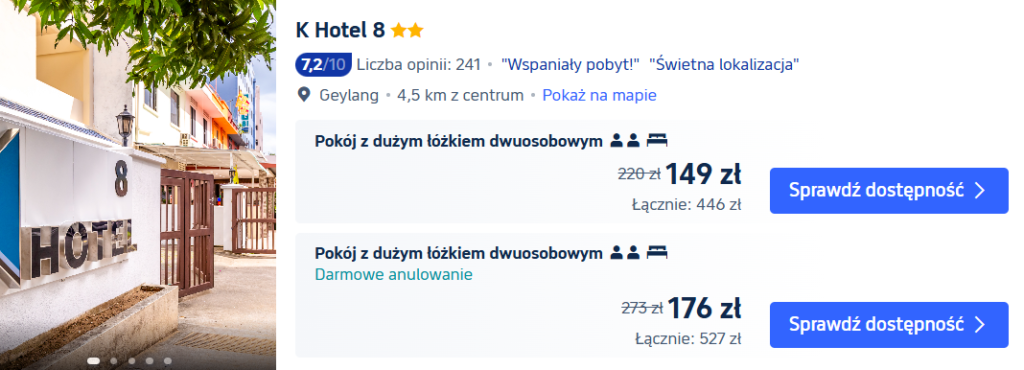Image resolution: width=1024 pixels, height=370 pixels.
Task: Click the guest occupancy icon in second room row
Action: click(x=625, y=253)
